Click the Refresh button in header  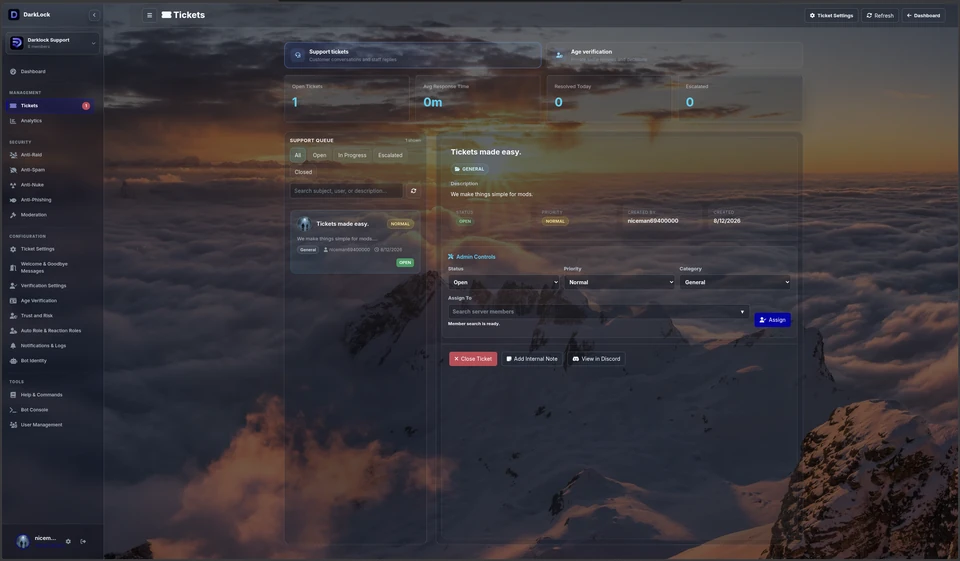[x=880, y=15]
